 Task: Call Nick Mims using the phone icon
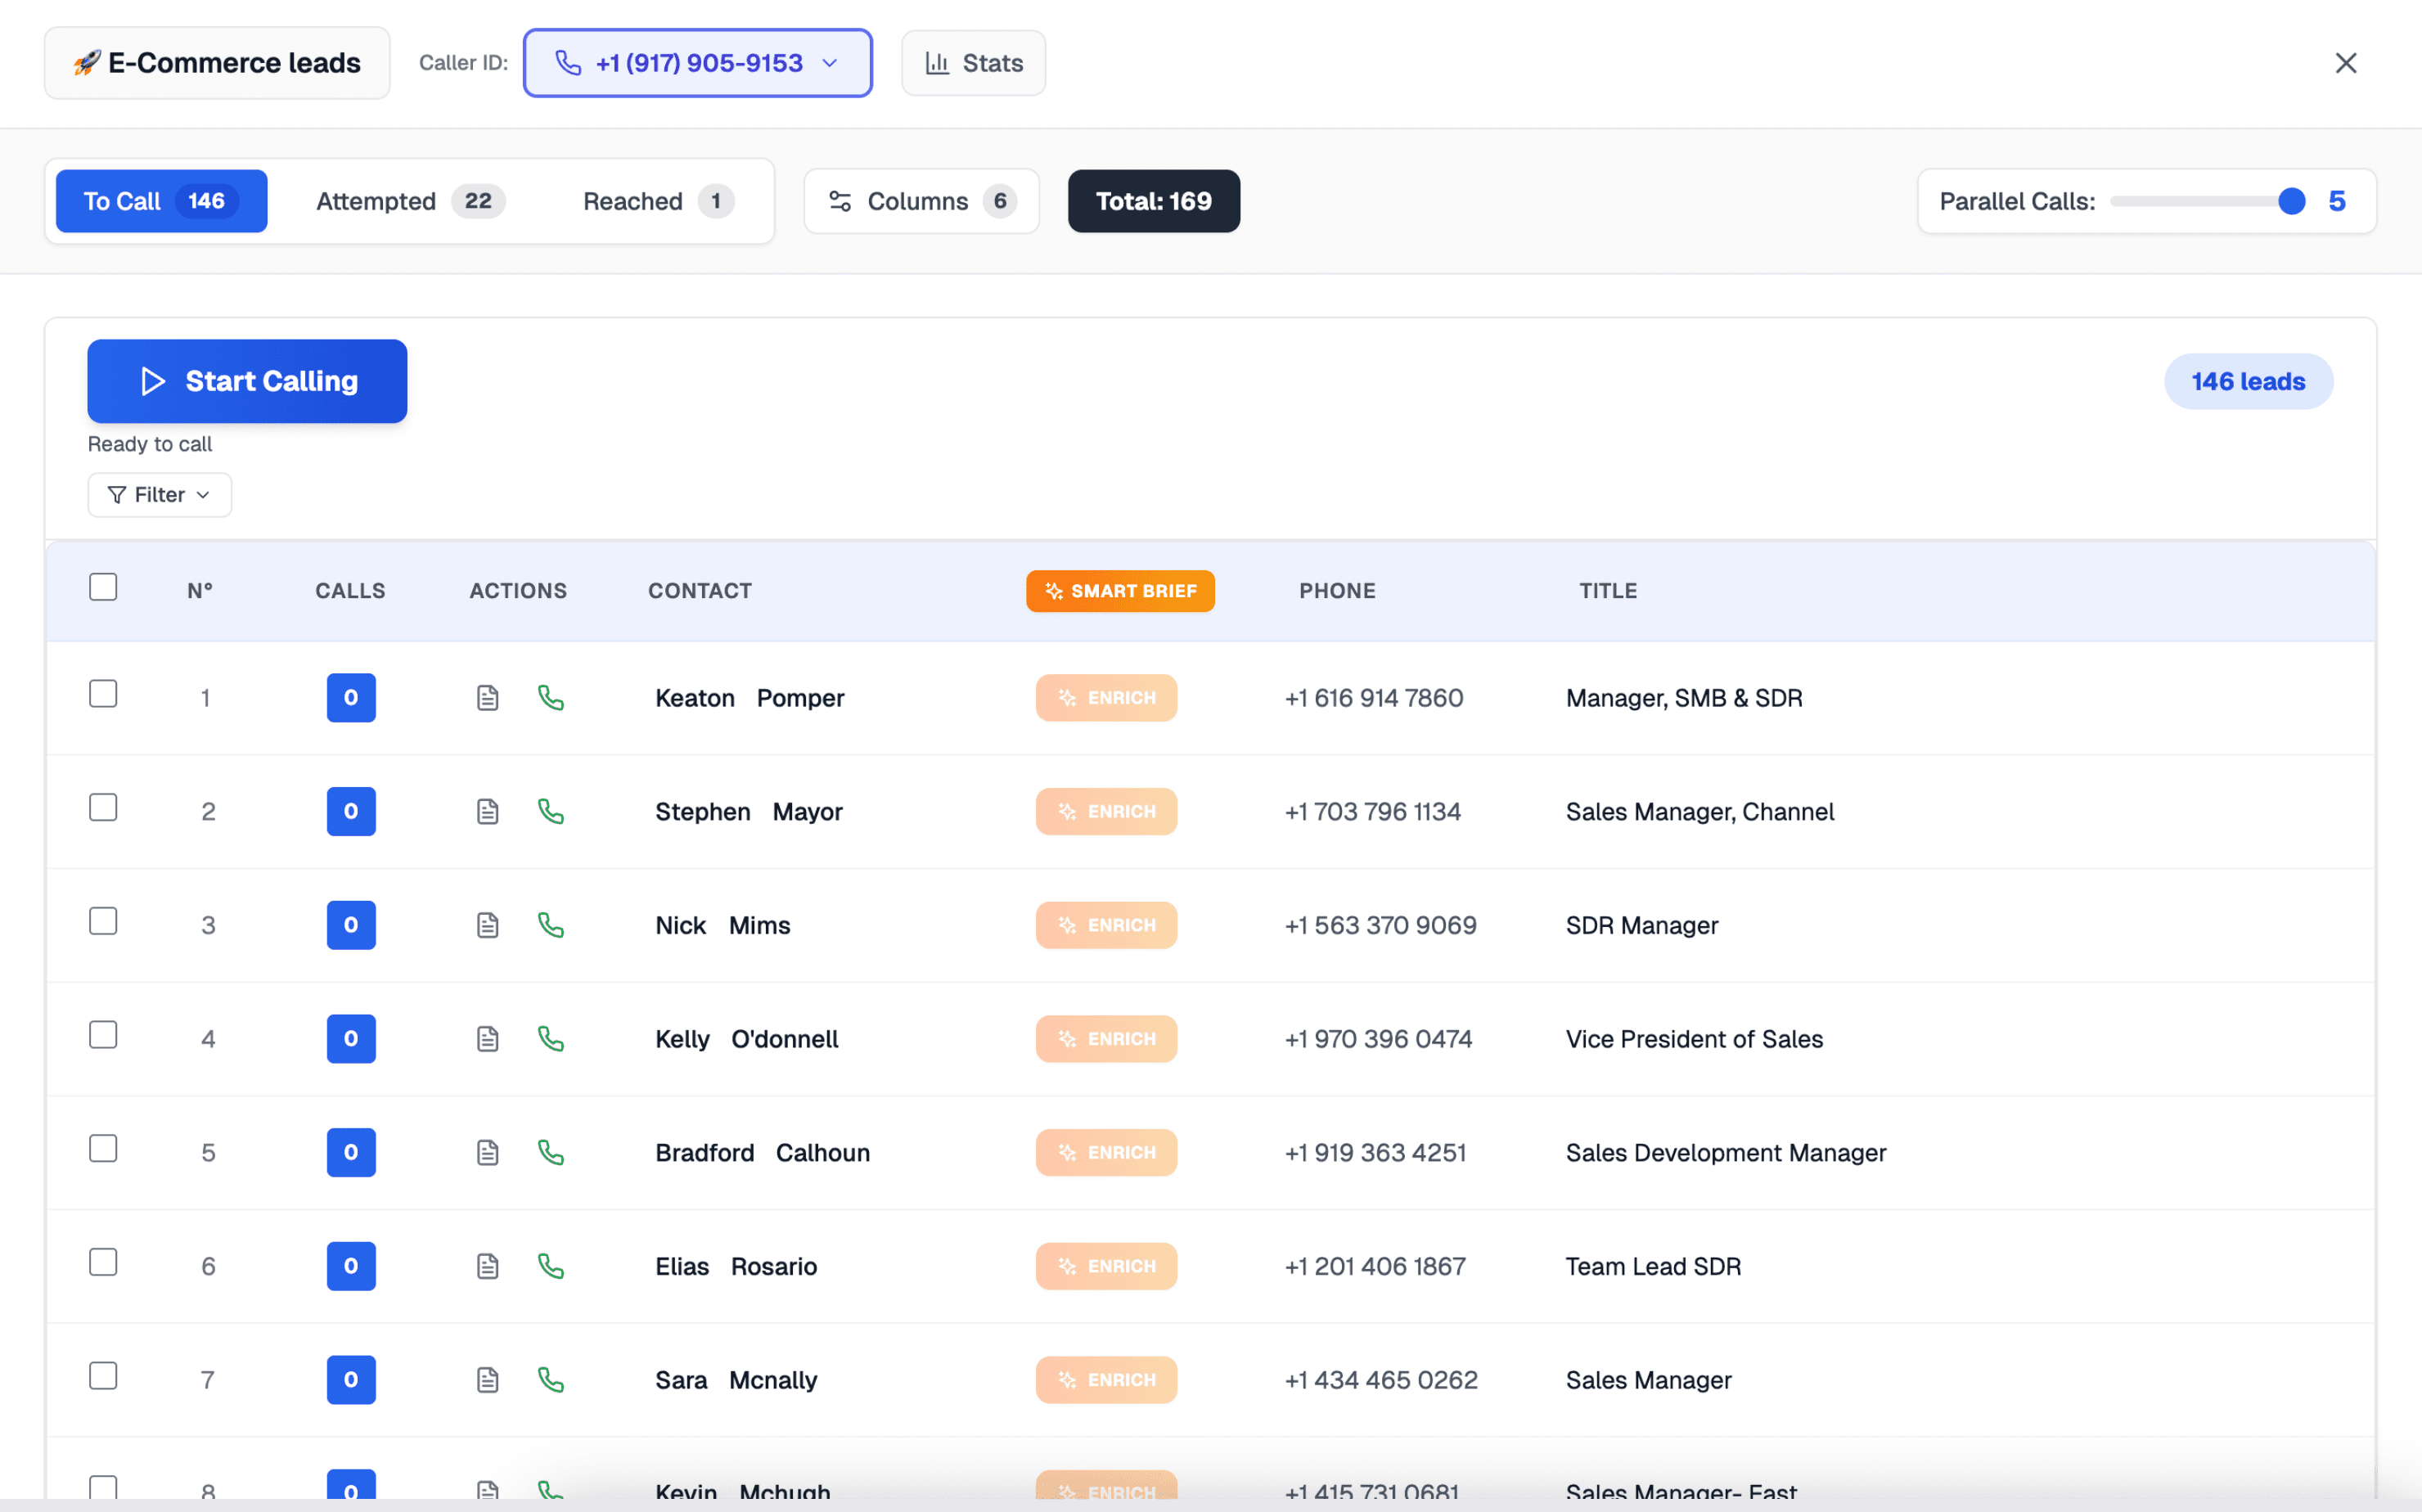tap(551, 925)
